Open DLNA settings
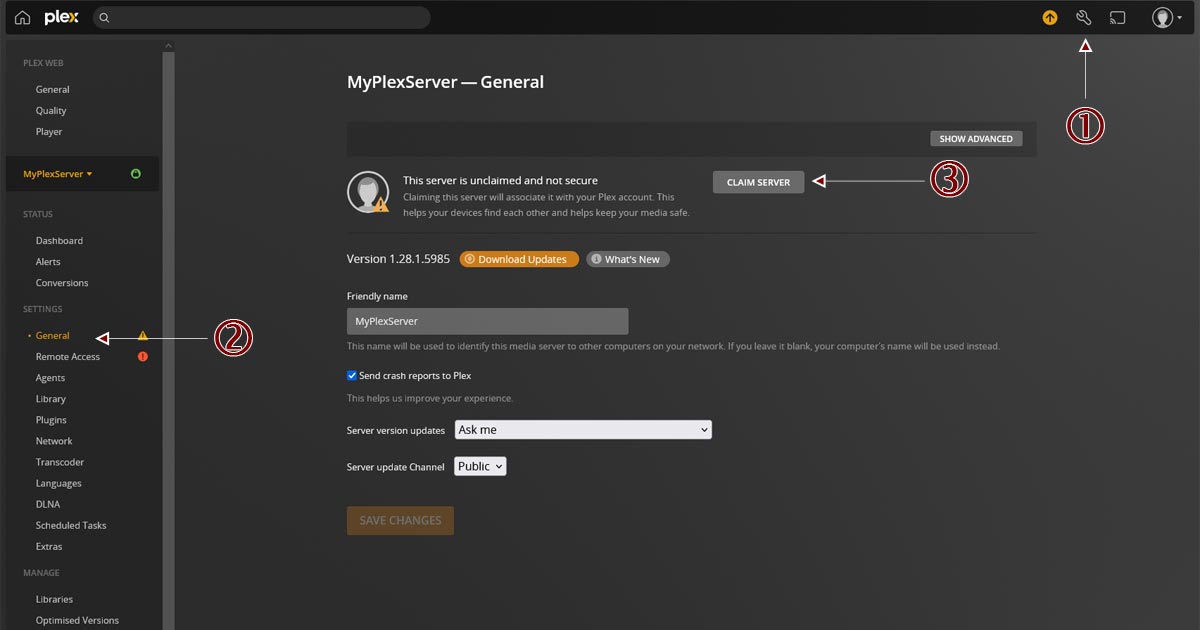 (x=48, y=504)
